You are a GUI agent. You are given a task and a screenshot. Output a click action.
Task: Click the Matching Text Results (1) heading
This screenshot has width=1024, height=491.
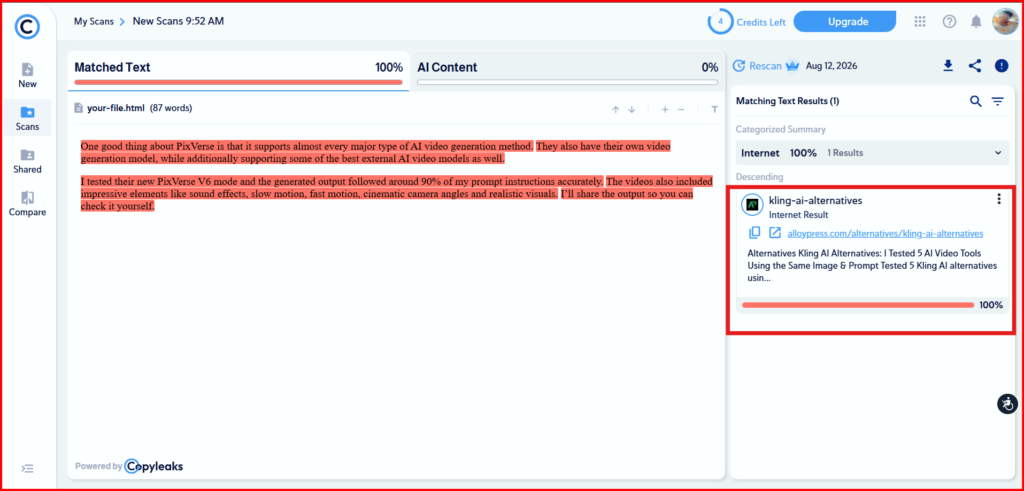pos(788,101)
